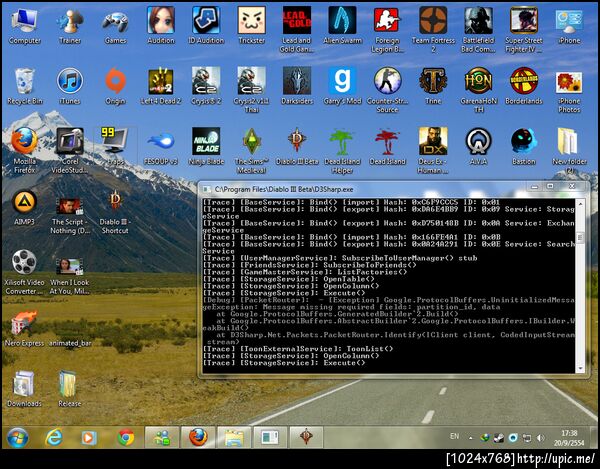The width and height of the screenshot is (600, 469).
Task: Open the iPhone desktop icon
Action: point(569,25)
